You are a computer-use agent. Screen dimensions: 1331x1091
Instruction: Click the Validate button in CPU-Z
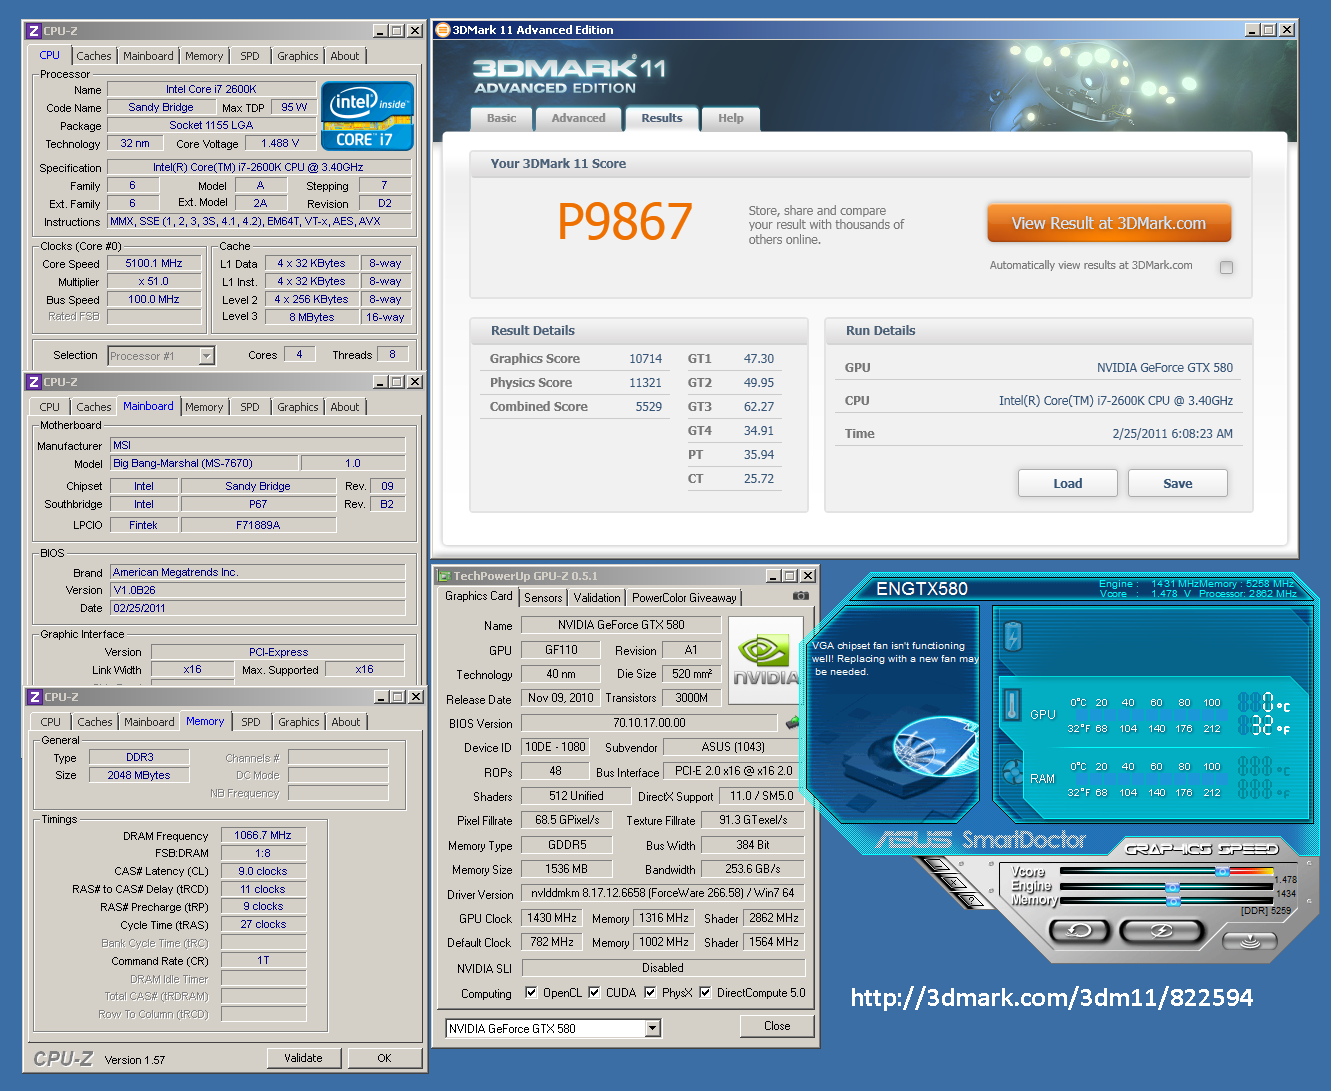coord(303,1058)
